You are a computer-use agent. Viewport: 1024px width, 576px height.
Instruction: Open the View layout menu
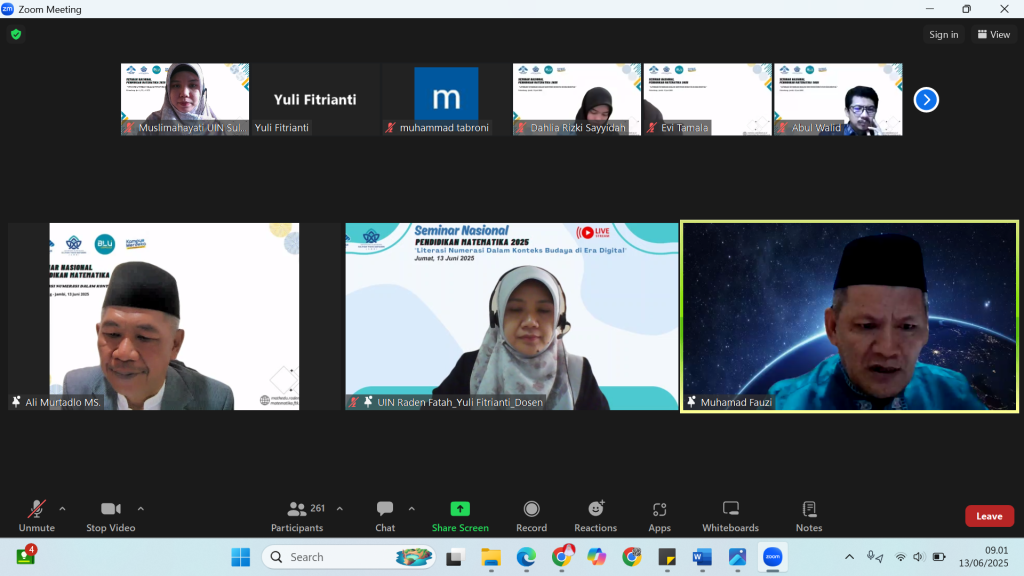click(x=994, y=34)
